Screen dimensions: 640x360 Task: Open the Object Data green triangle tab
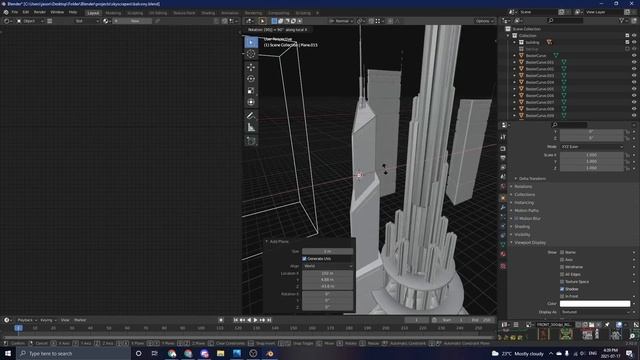pyautogui.click(x=503, y=244)
